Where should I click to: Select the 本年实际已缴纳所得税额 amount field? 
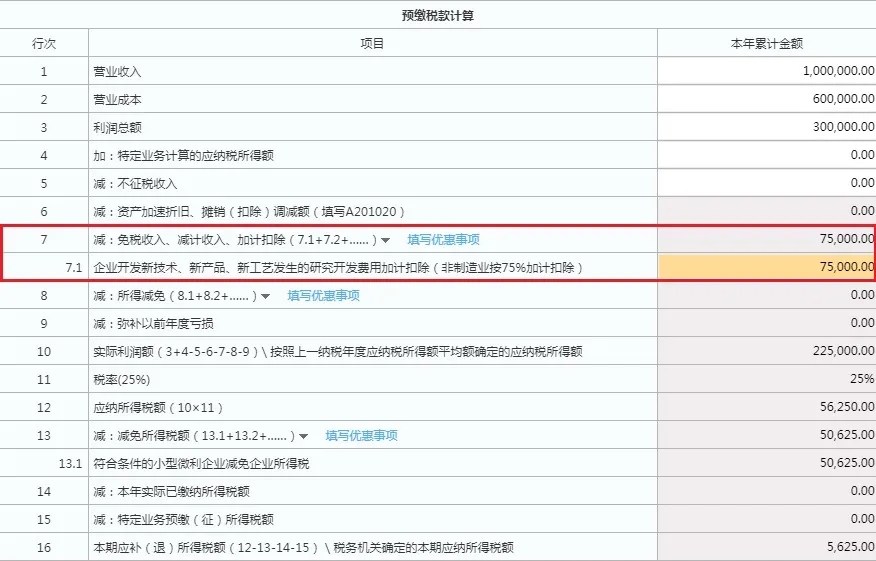click(x=766, y=492)
